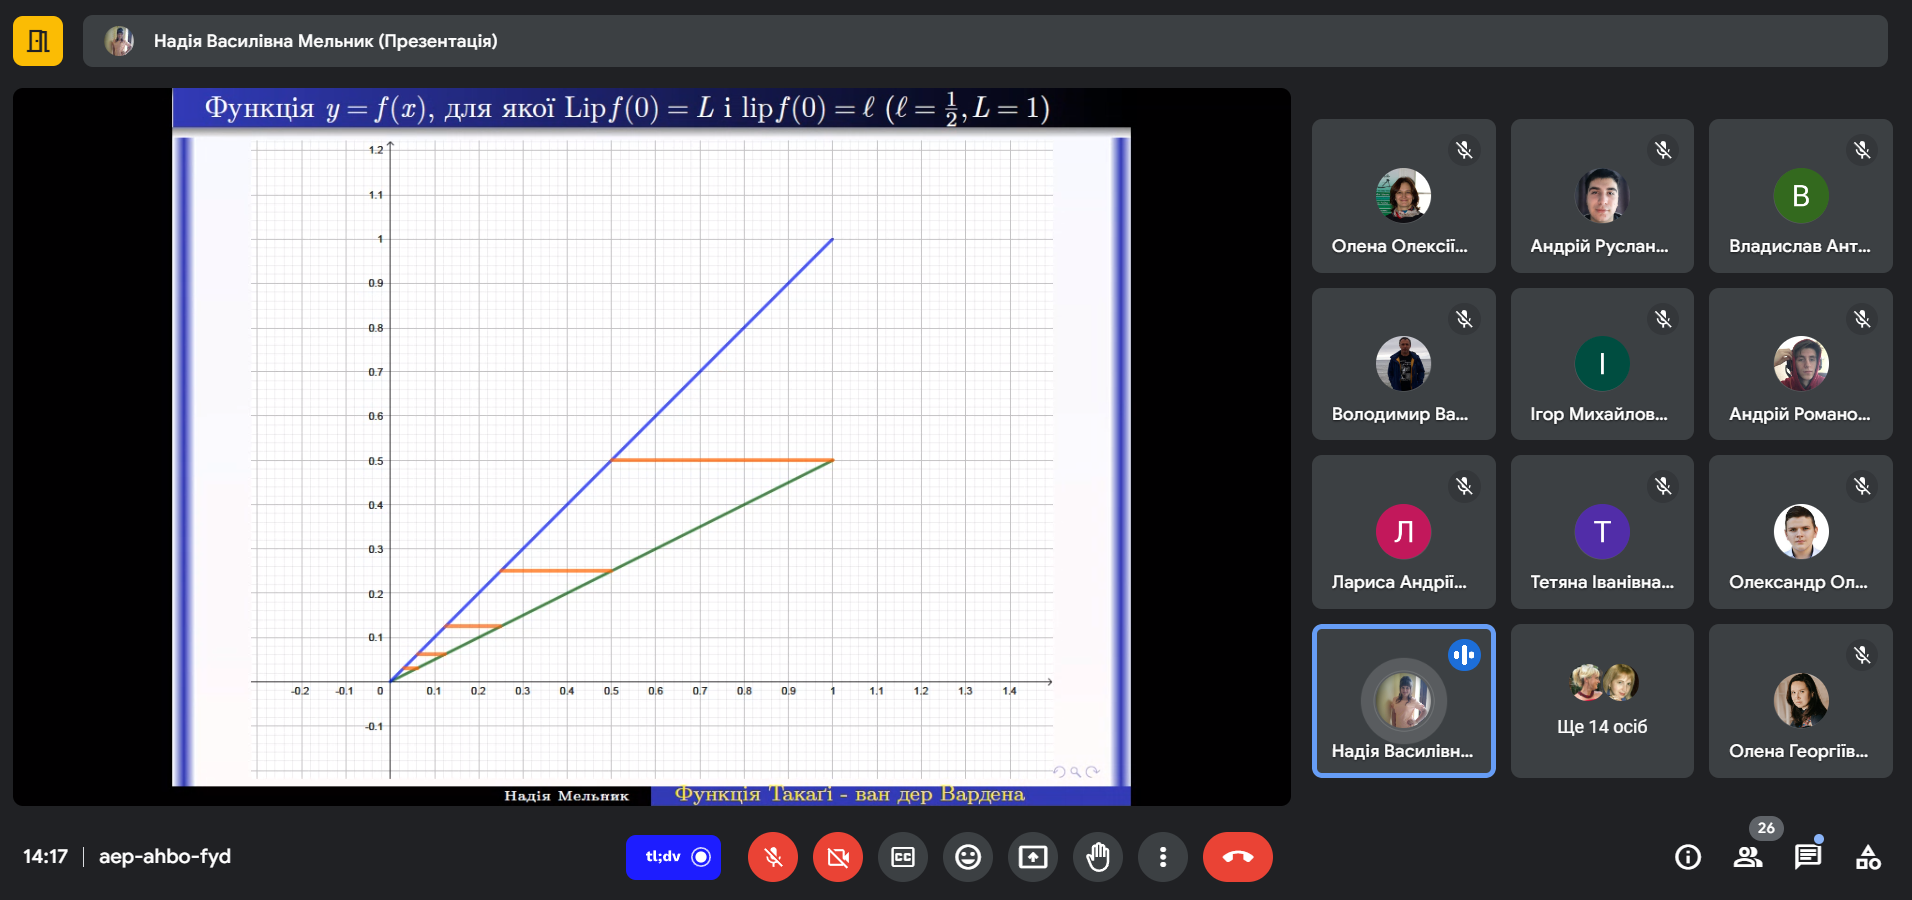Open more options three-dot menu

coord(1163,857)
